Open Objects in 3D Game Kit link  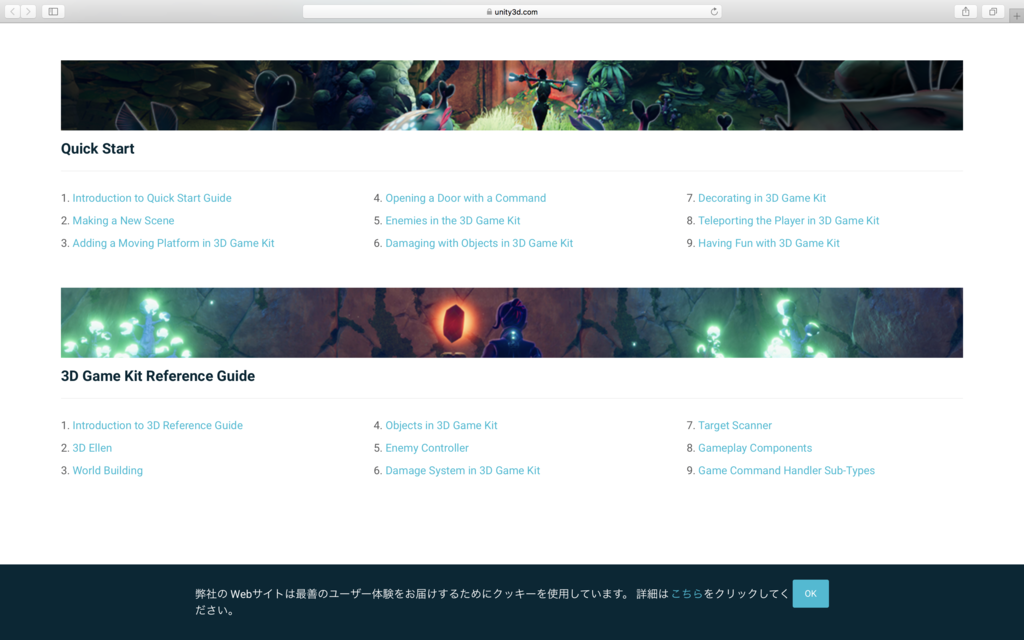(x=441, y=425)
